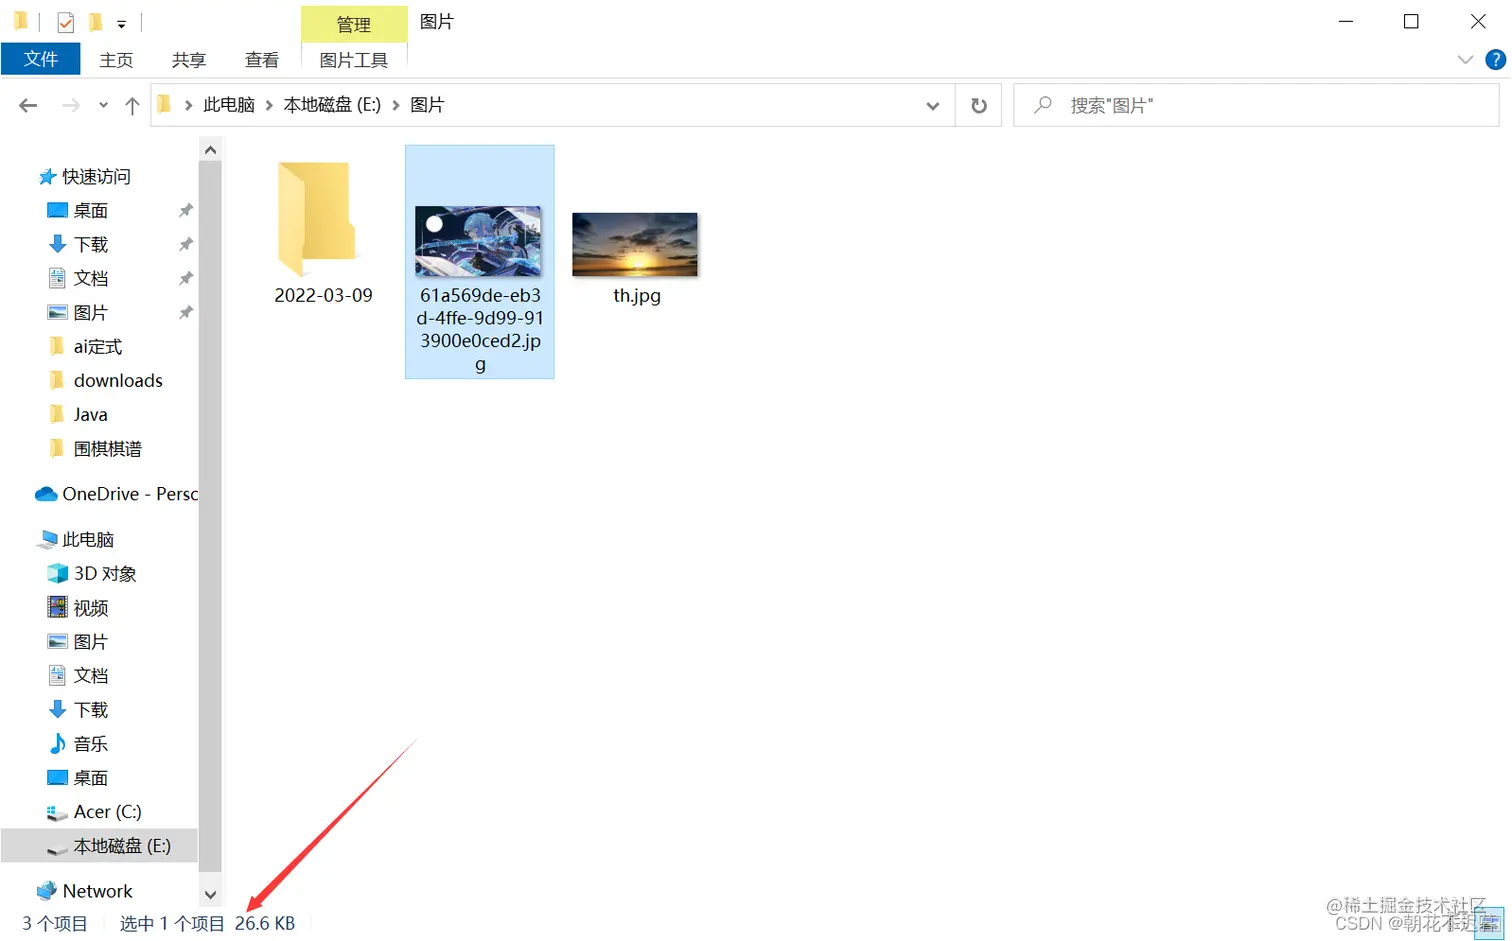Click 图片 in the address breadcrumb
This screenshot has width=1512, height=941.
tap(427, 105)
